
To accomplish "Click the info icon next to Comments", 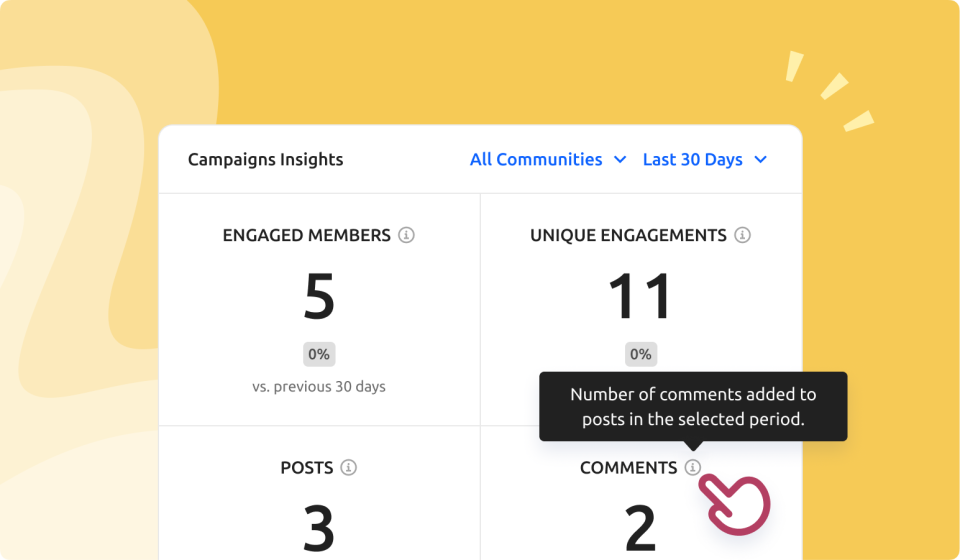I will pyautogui.click(x=693, y=467).
